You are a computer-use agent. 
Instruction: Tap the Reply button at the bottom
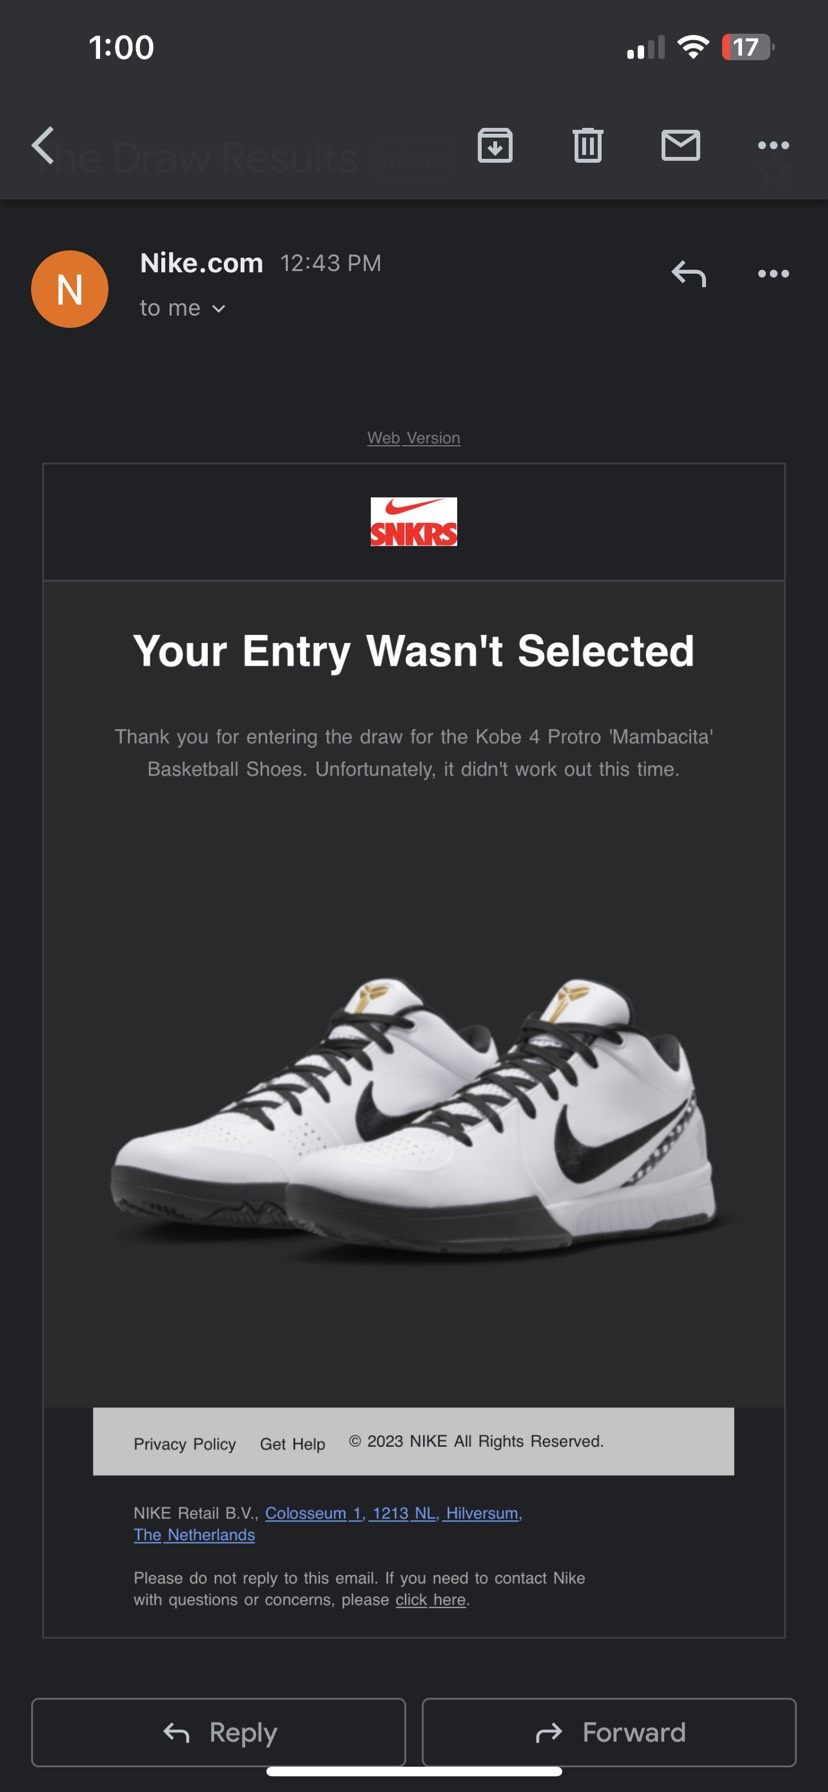[x=219, y=1732]
